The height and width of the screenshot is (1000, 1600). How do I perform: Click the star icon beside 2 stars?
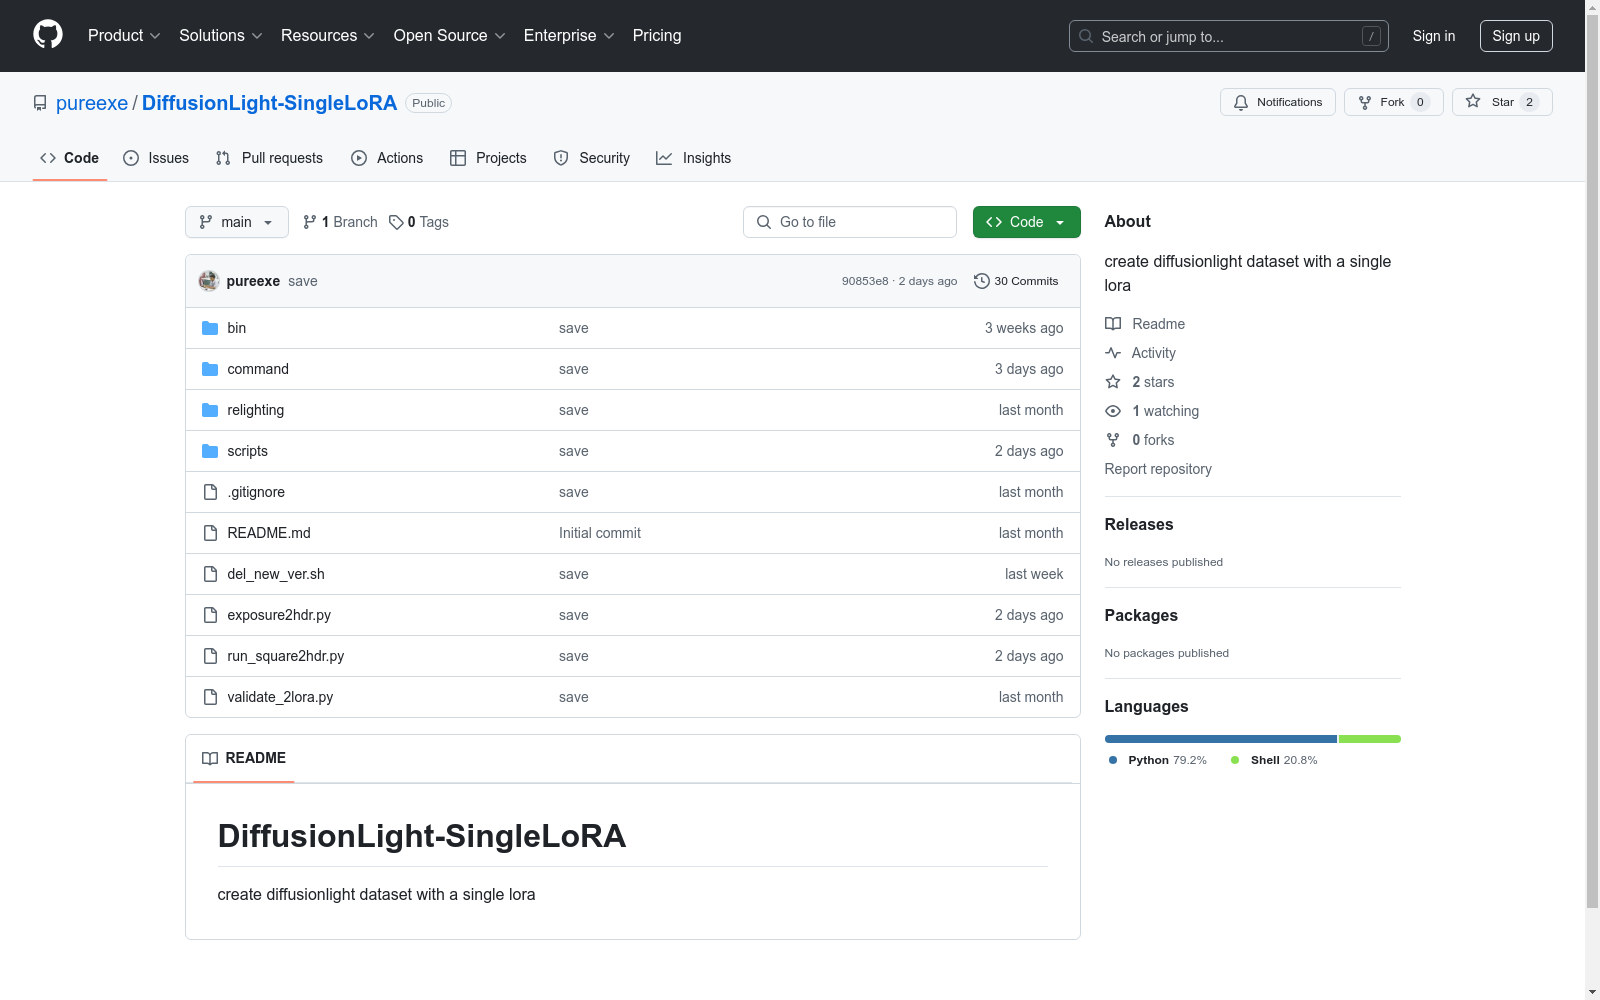click(1113, 382)
